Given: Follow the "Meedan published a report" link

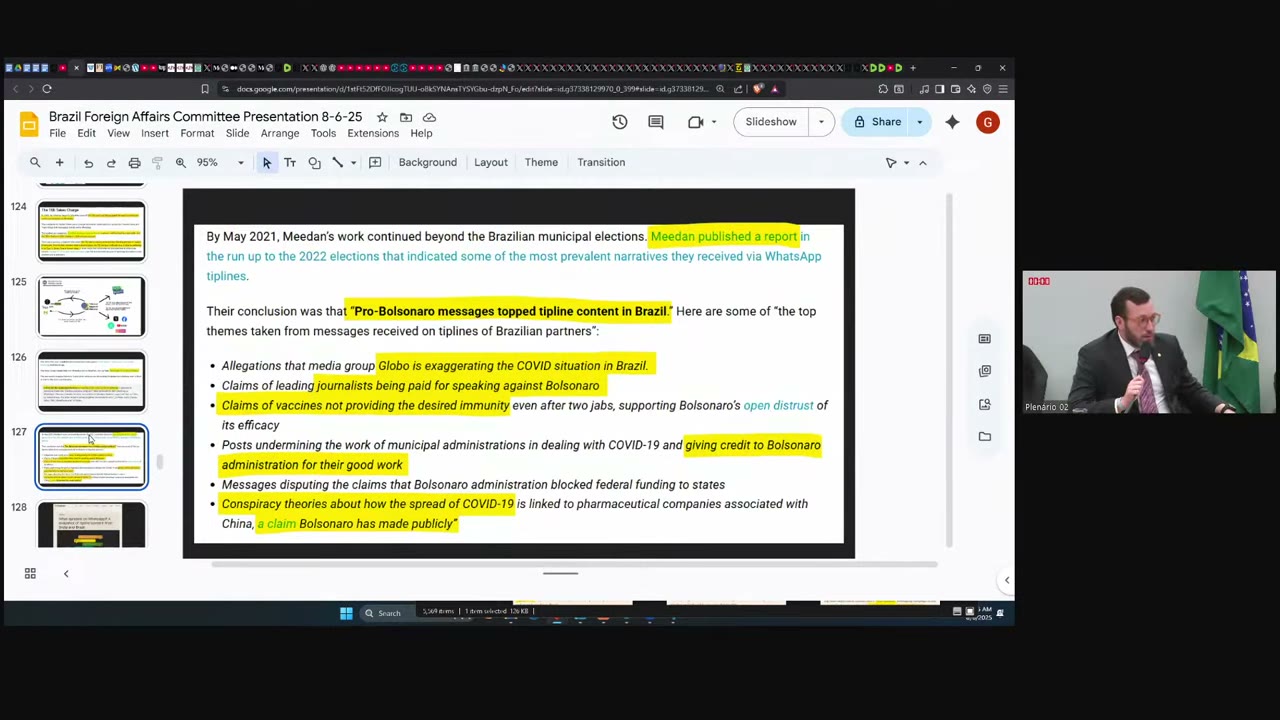Looking at the screenshot, I should tap(724, 237).
